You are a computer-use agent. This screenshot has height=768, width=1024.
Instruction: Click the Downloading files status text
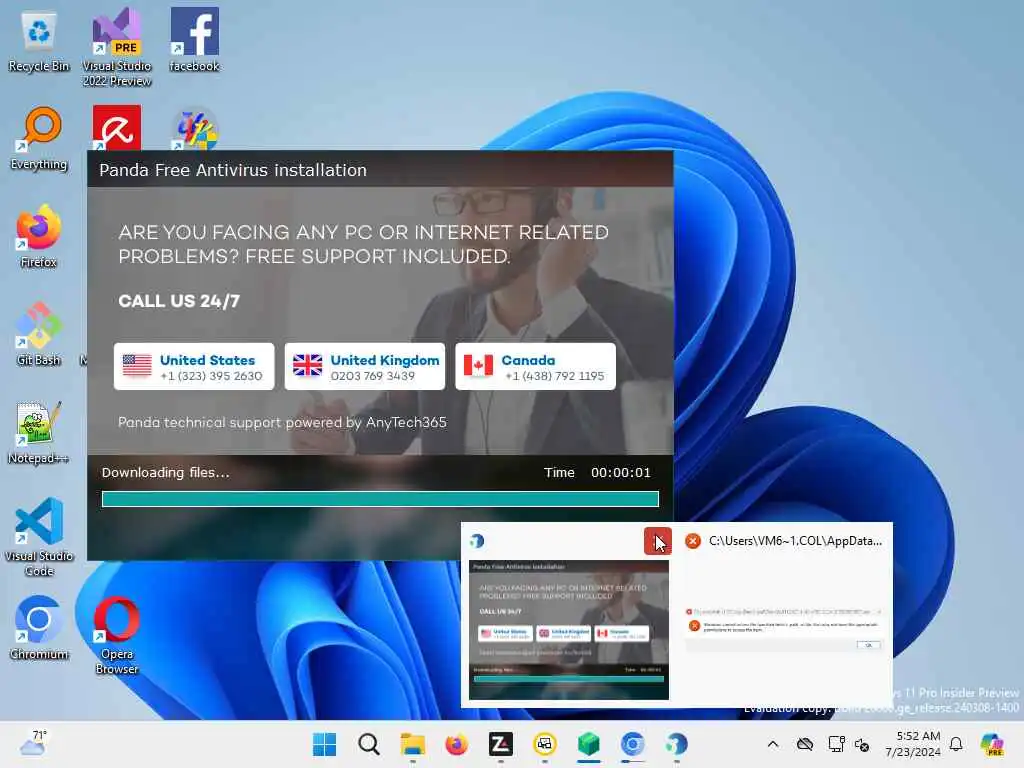[x=166, y=472]
